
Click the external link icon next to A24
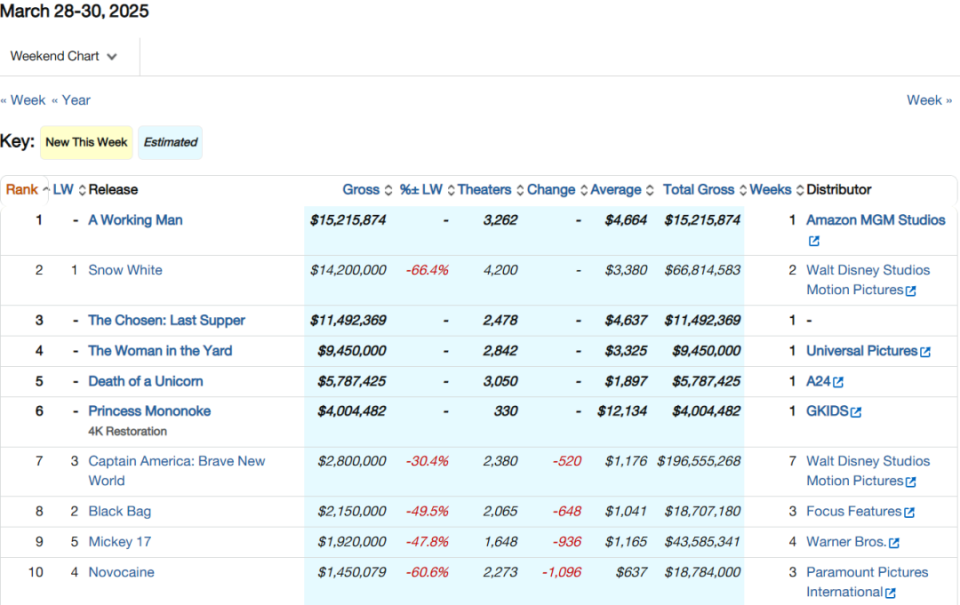pyautogui.click(x=838, y=382)
